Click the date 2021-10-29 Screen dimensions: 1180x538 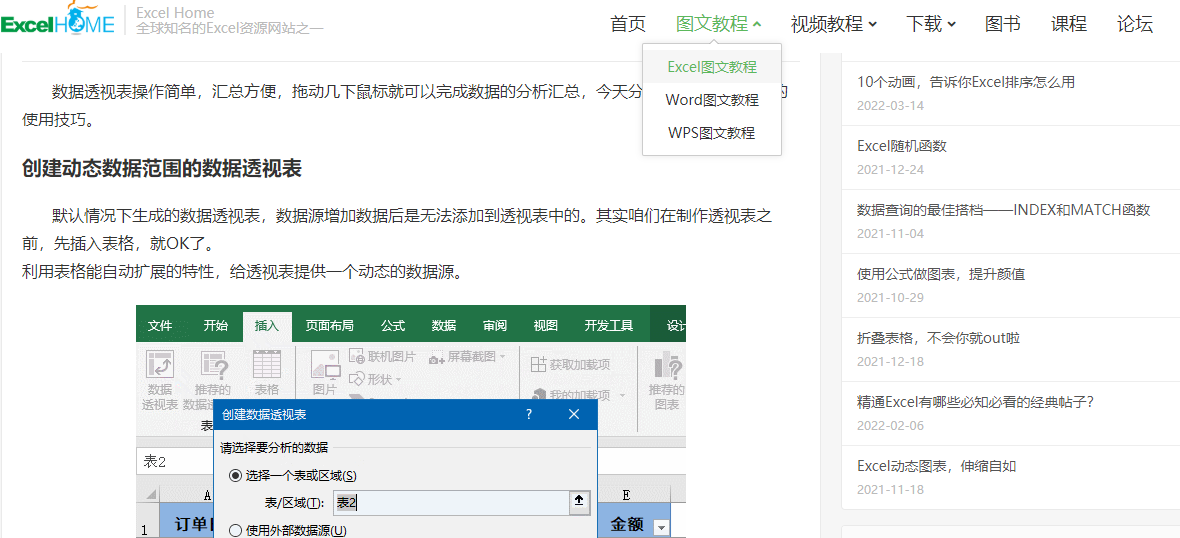pos(890,297)
